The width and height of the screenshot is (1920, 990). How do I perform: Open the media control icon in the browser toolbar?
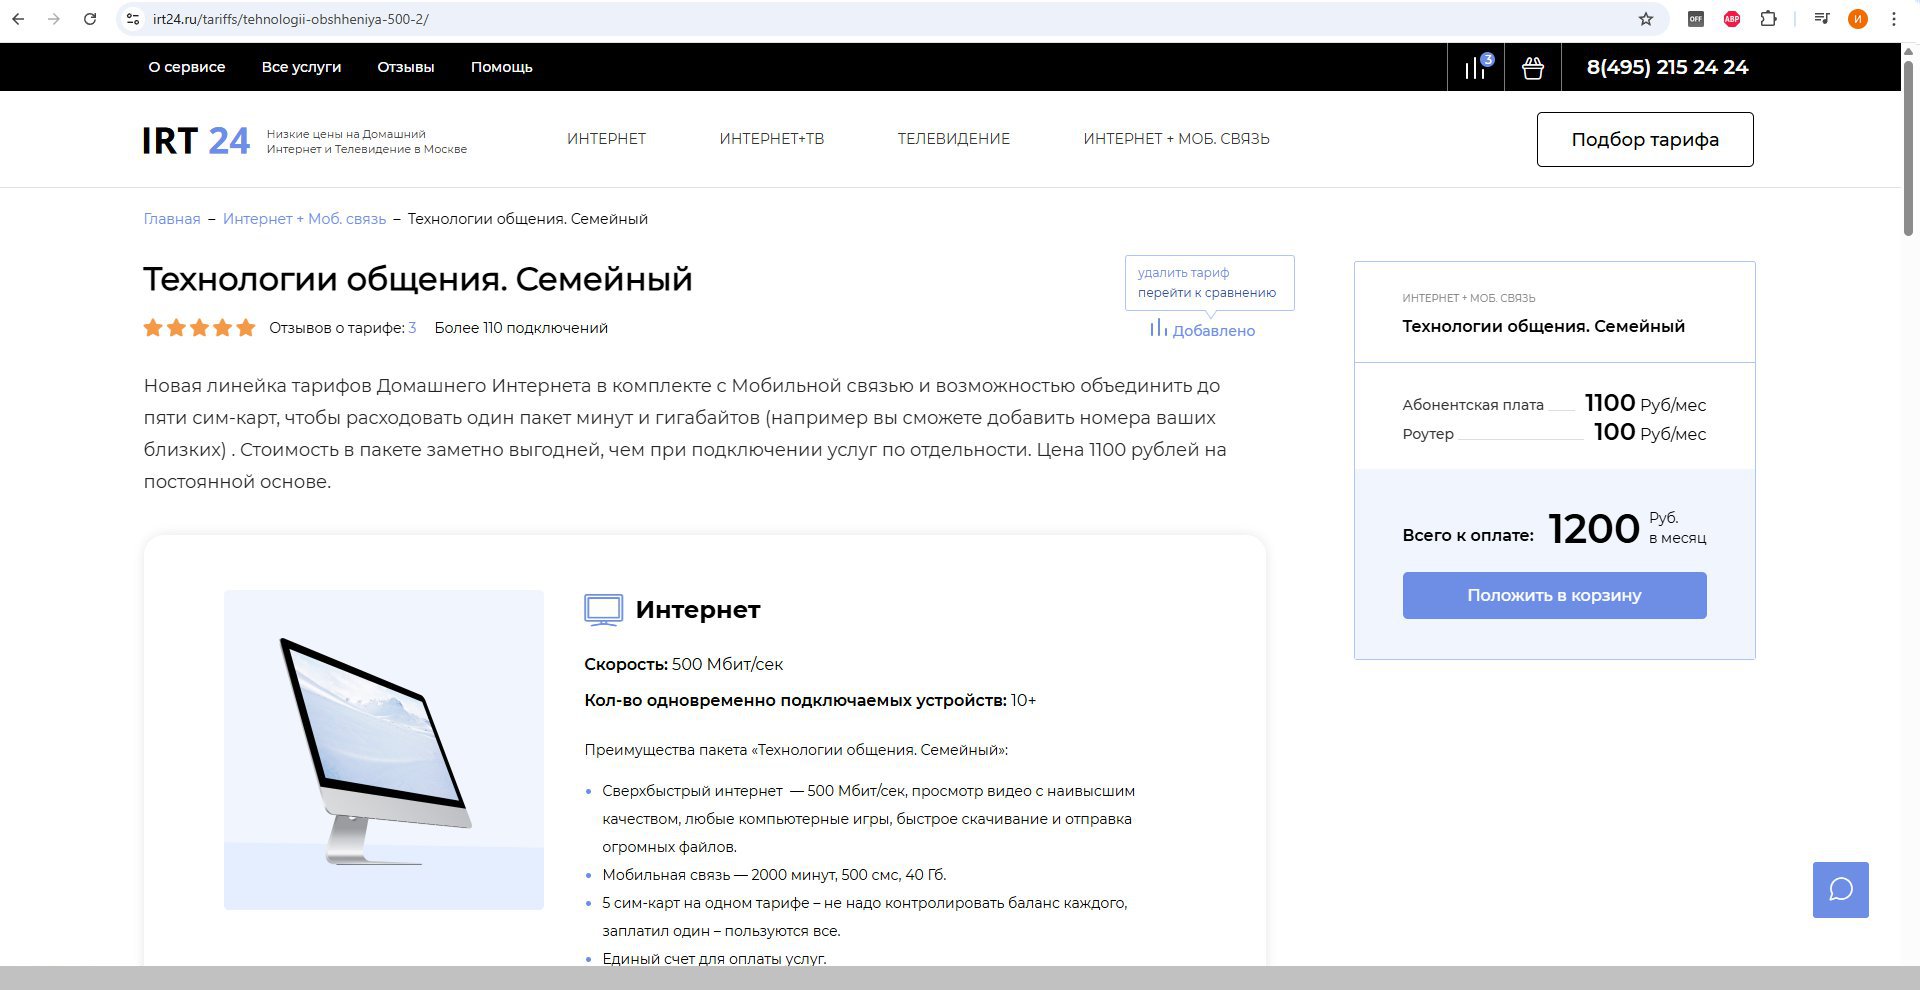[1822, 19]
